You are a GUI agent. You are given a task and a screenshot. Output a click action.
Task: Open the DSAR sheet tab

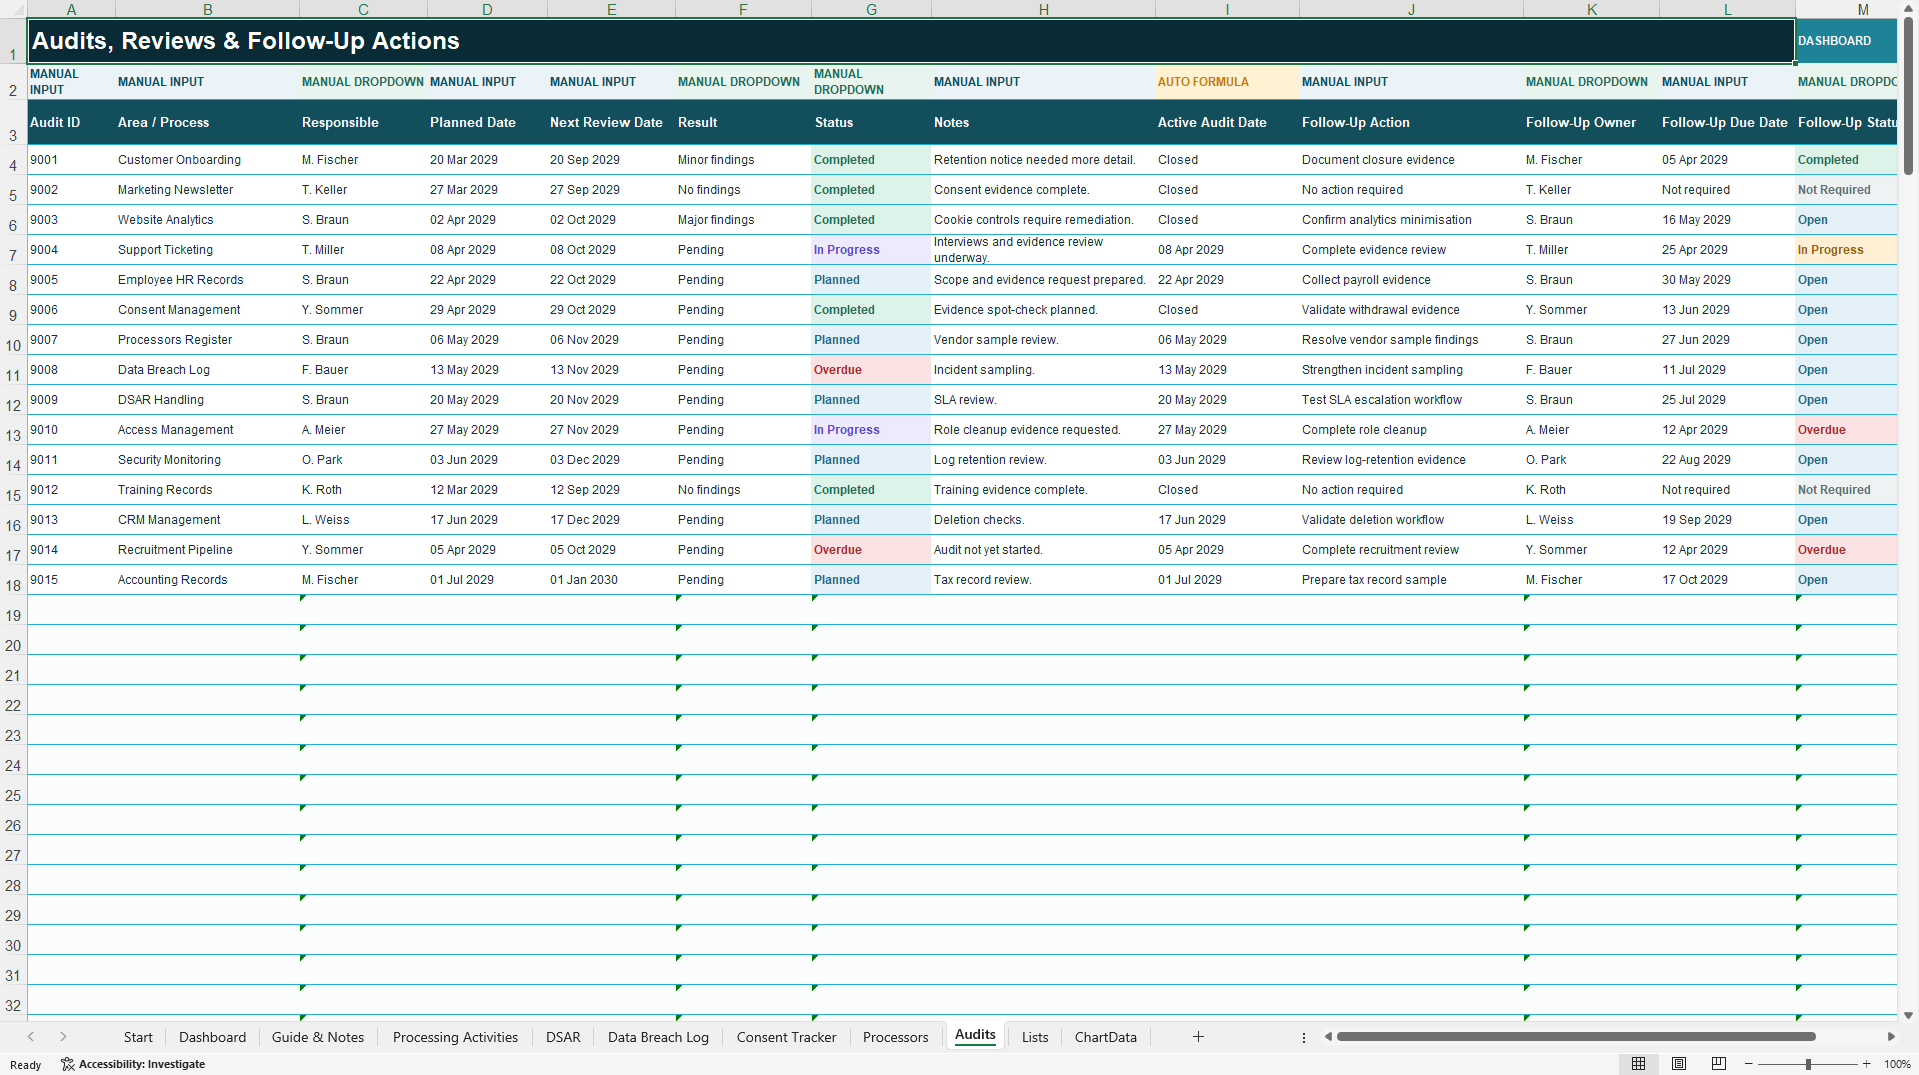[x=563, y=1037]
